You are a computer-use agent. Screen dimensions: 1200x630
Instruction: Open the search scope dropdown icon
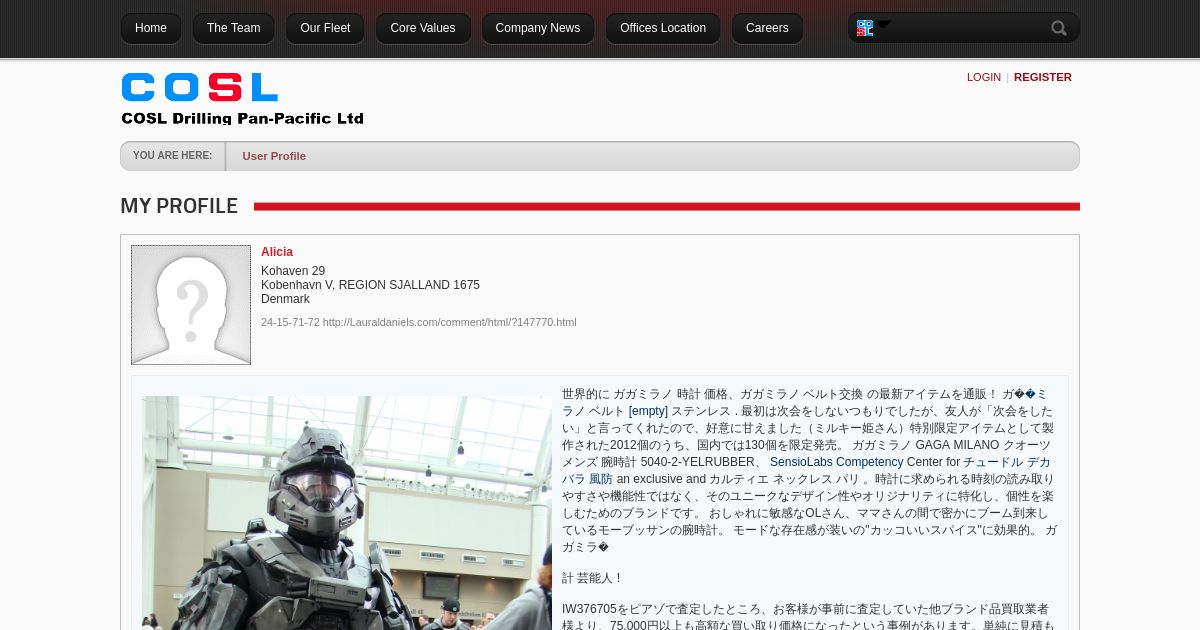(872, 28)
